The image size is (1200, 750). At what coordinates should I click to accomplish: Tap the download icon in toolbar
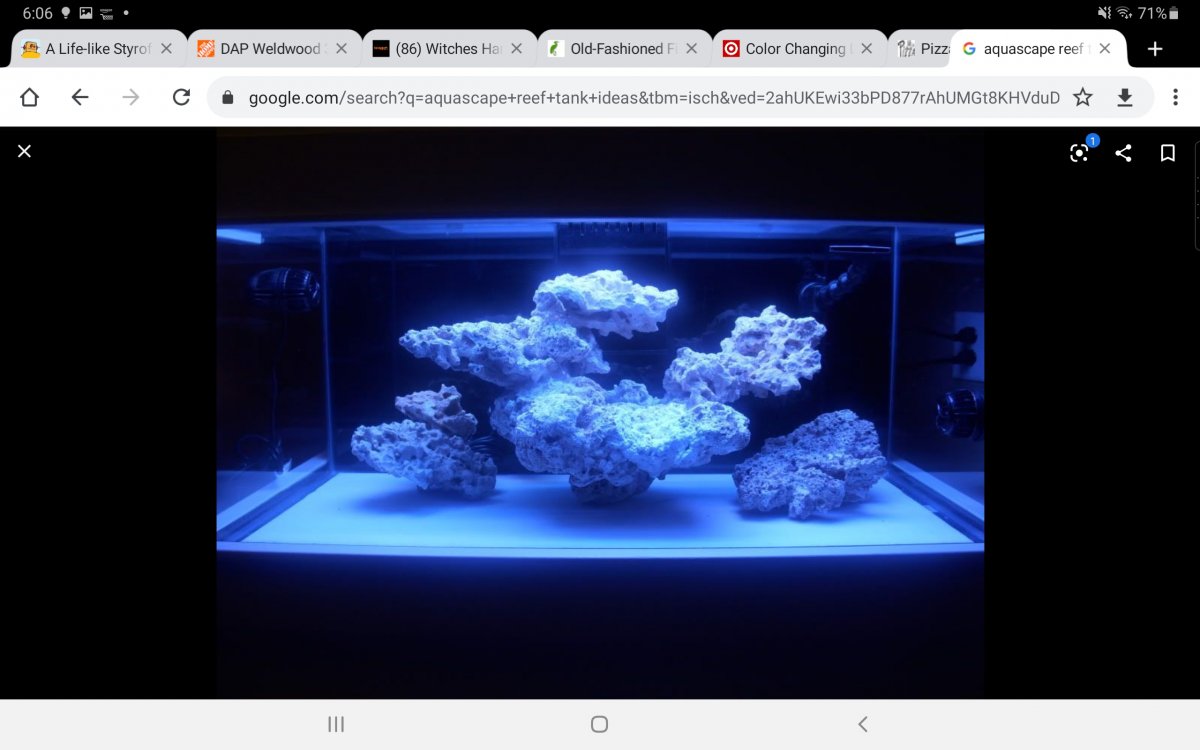click(x=1124, y=97)
